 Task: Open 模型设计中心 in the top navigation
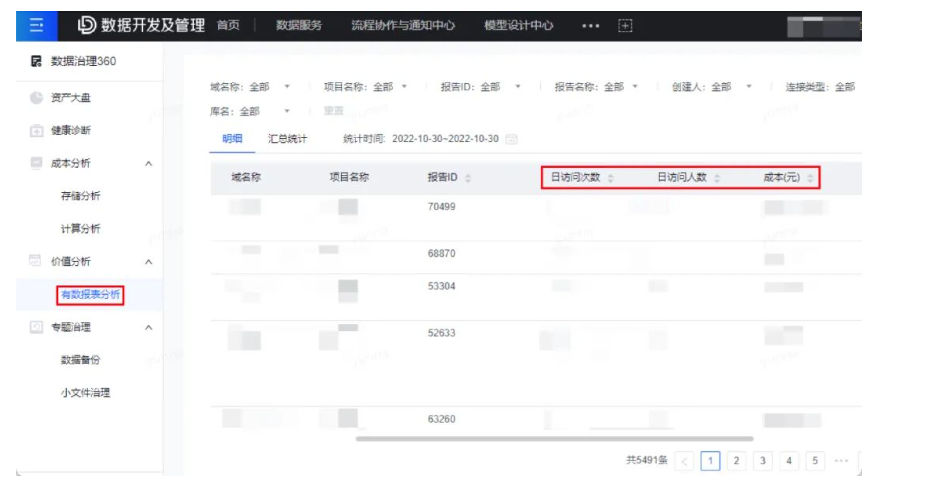518,25
